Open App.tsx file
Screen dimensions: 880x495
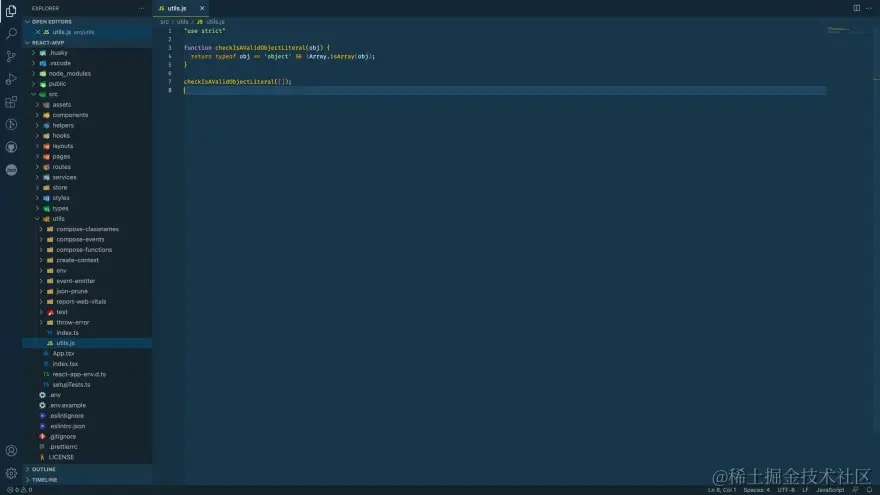coord(87,354)
